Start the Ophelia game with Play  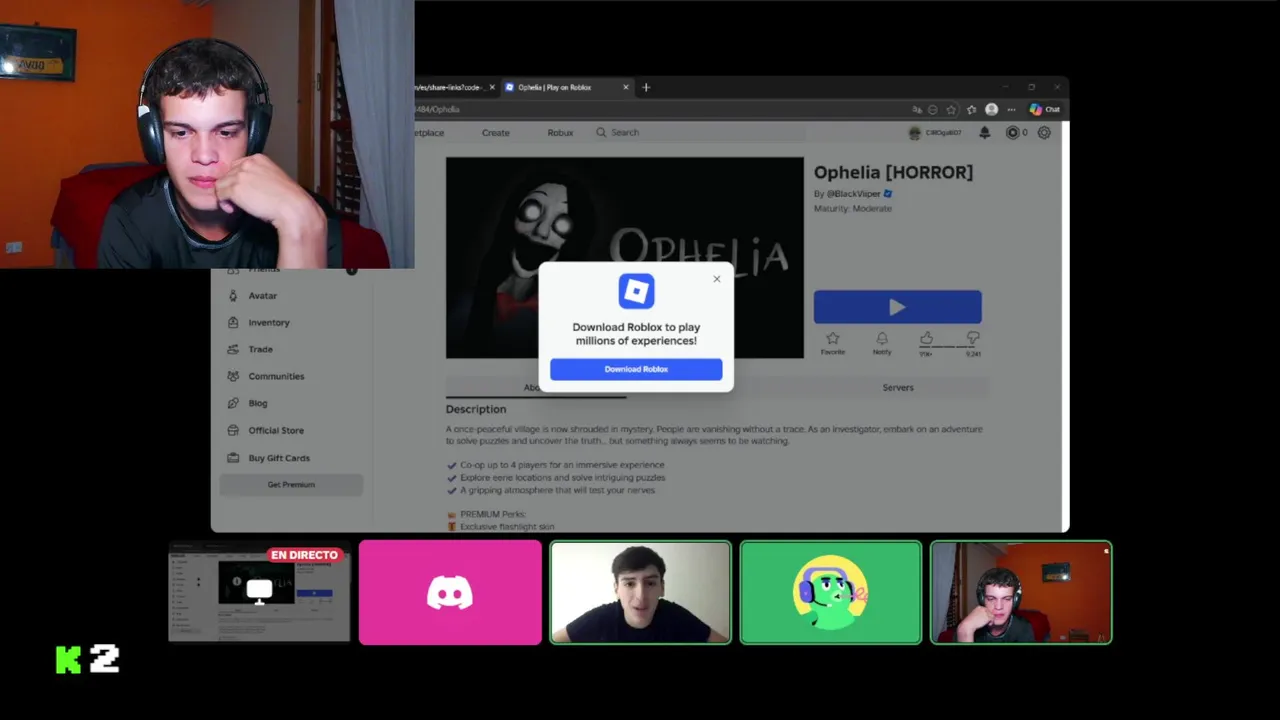(x=897, y=307)
